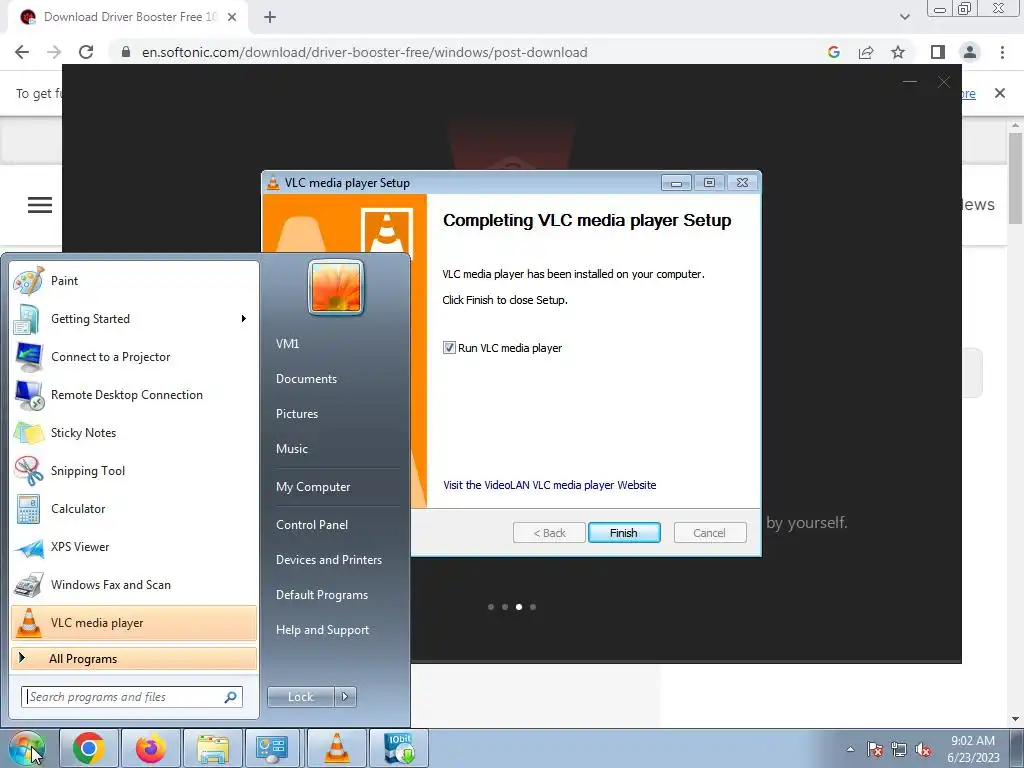Click the Start orb on the taskbar
The height and width of the screenshot is (768, 1024).
click(x=27, y=748)
